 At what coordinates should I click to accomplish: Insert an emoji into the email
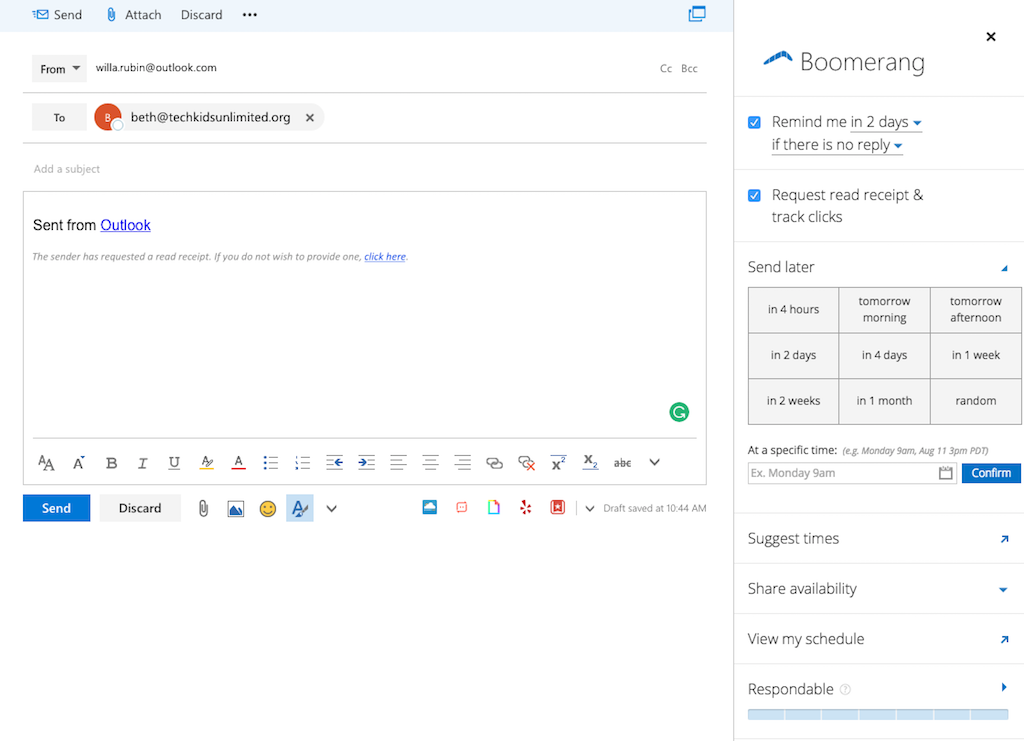[x=267, y=508]
